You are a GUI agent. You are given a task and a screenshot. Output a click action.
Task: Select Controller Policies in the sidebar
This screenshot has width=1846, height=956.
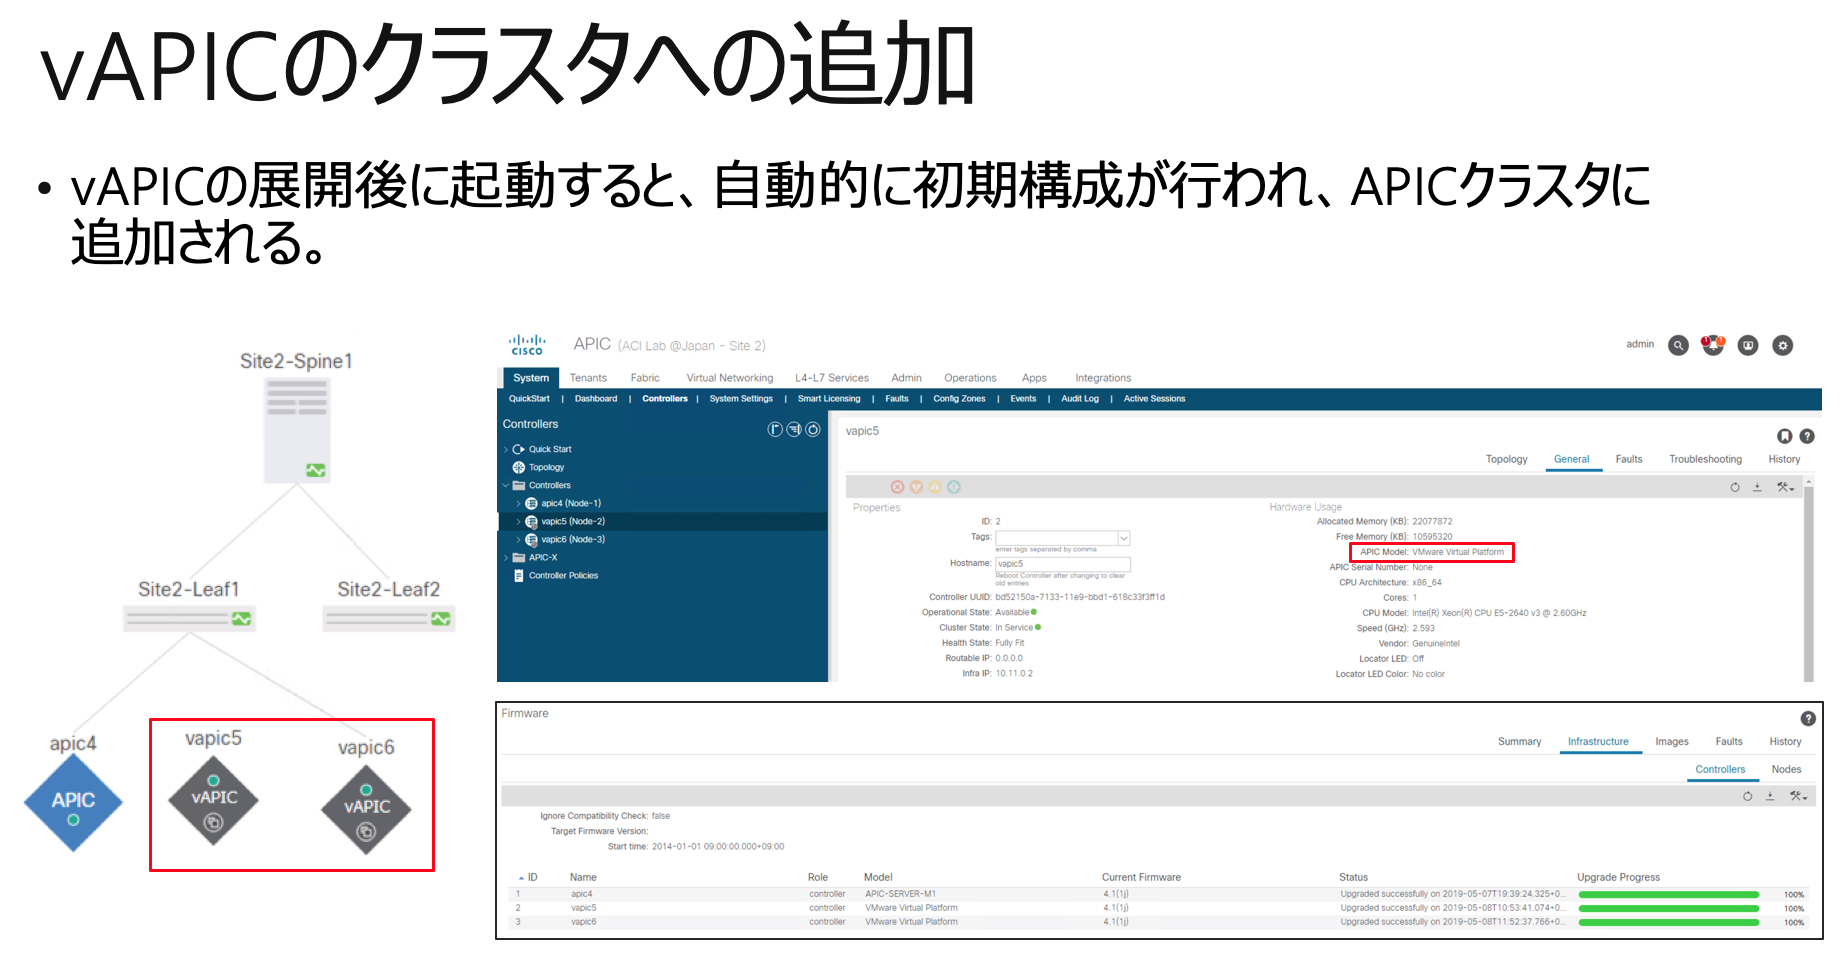coord(563,575)
